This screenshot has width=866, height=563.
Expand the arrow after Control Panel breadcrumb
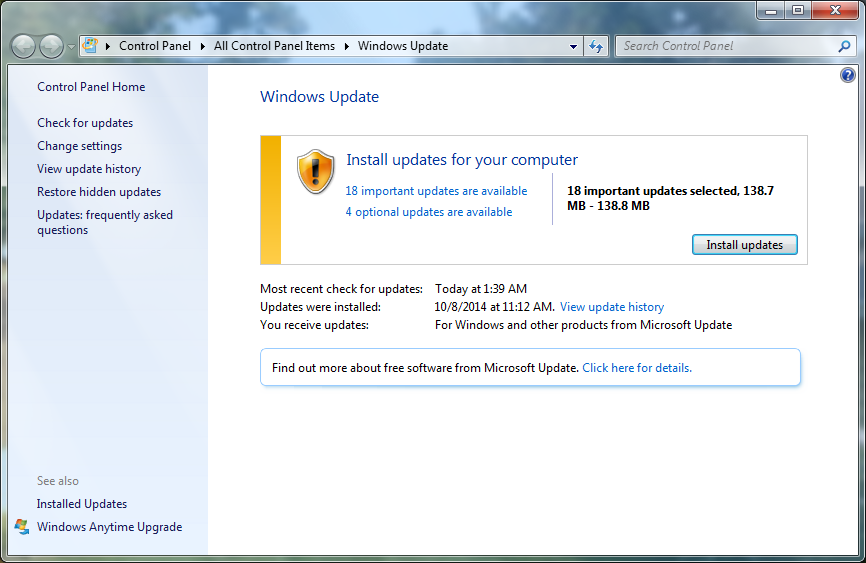(x=203, y=46)
